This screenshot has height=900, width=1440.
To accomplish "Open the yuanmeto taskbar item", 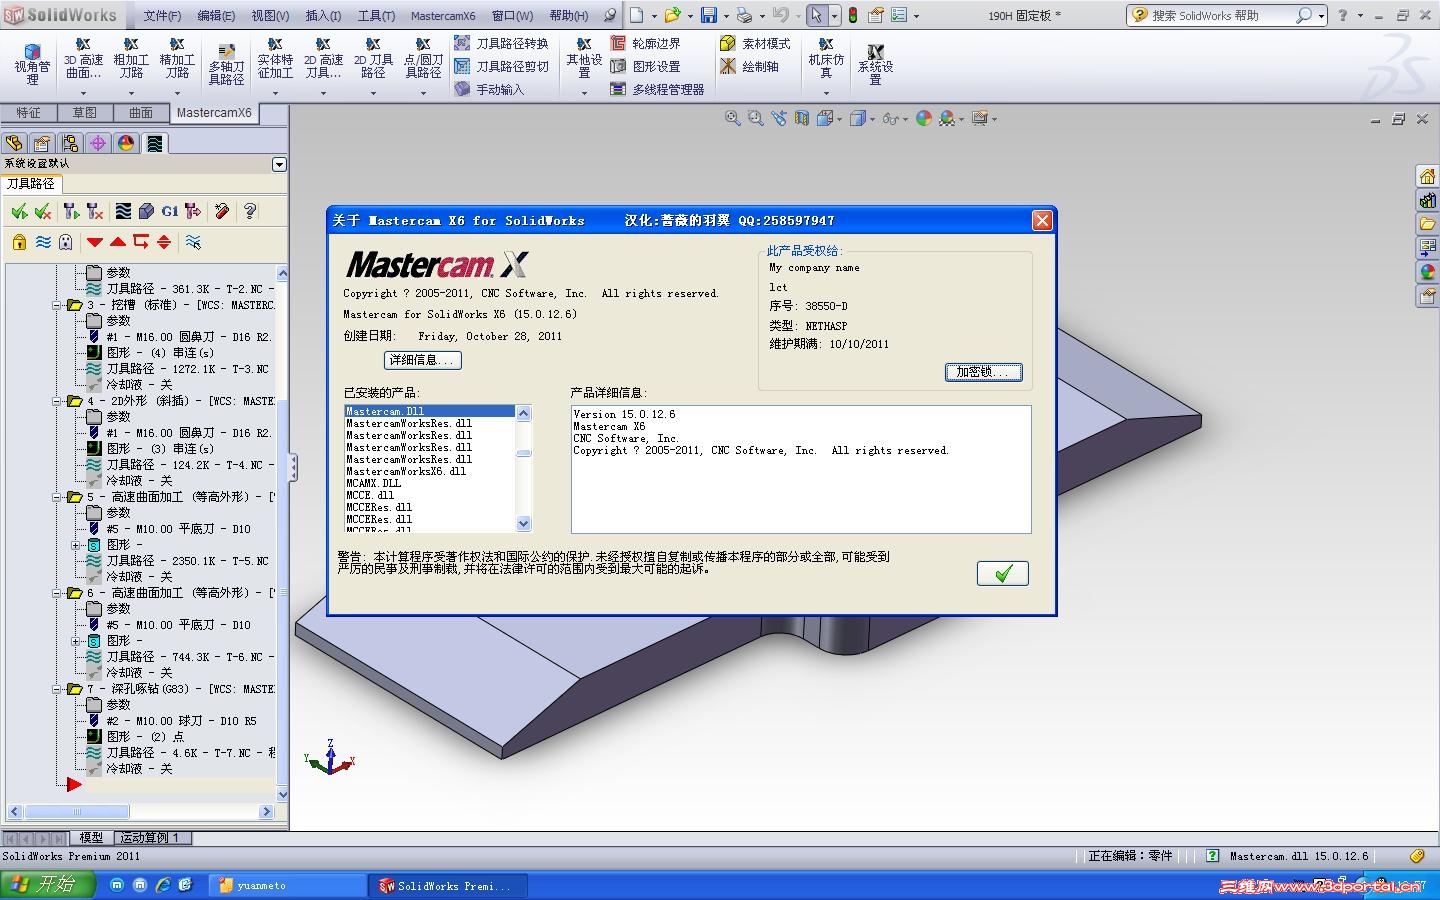I will pos(288,885).
